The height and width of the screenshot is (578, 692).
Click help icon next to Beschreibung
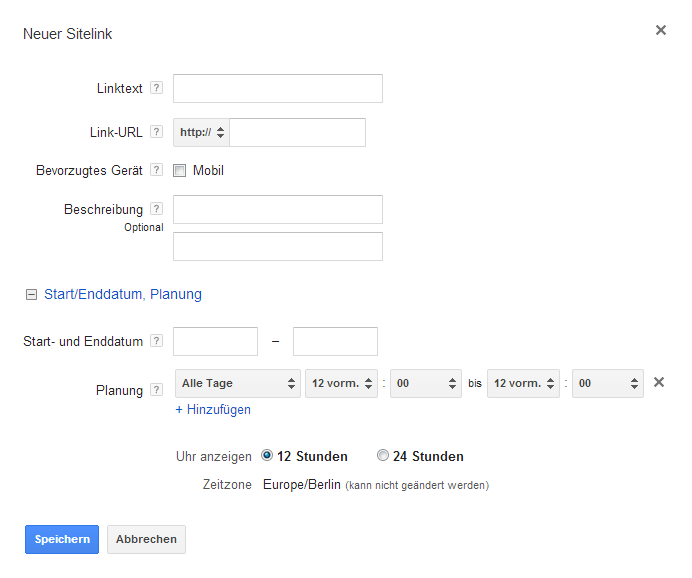156,209
